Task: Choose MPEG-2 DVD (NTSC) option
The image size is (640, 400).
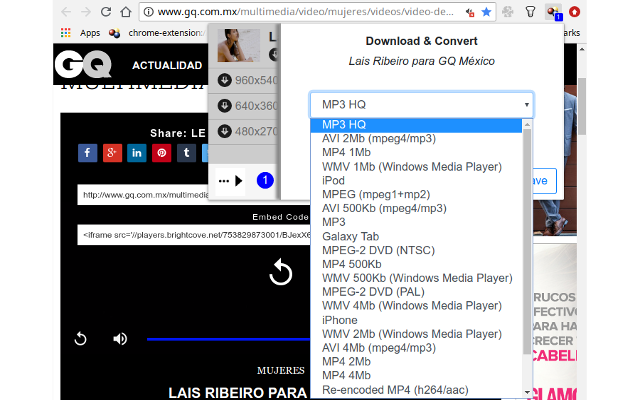Action: click(416, 250)
